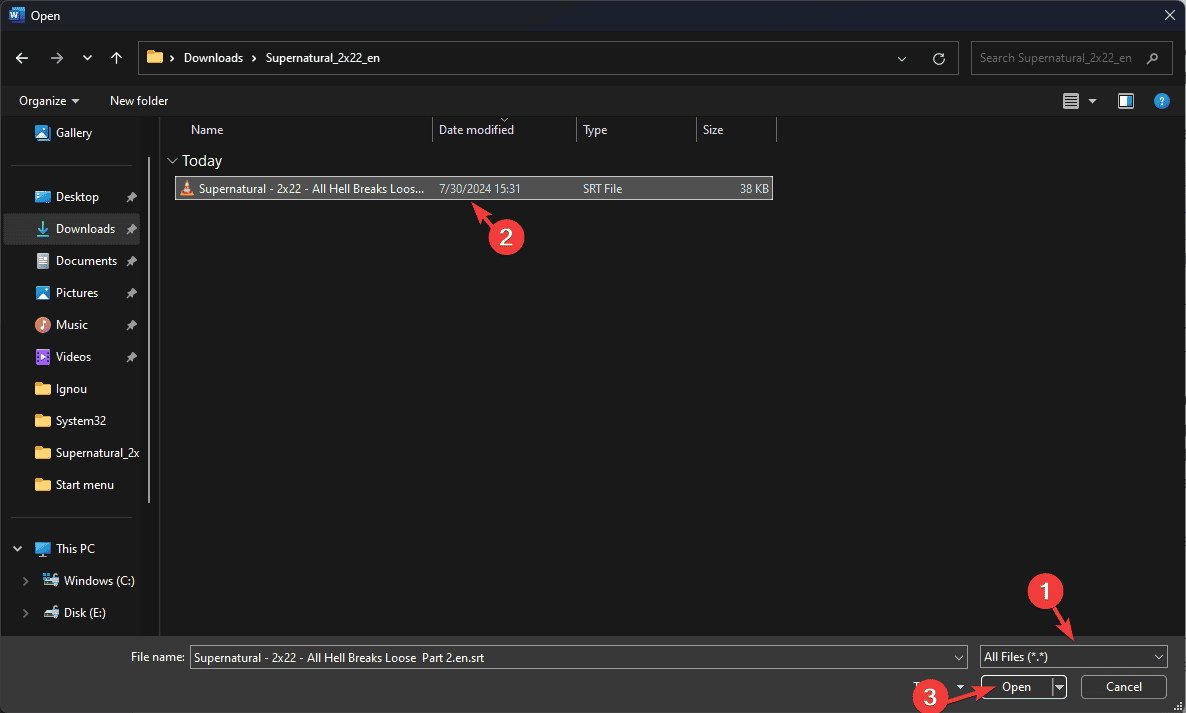1186x713 pixels.
Task: Select the Windows (C:) drive
Action: (99, 581)
